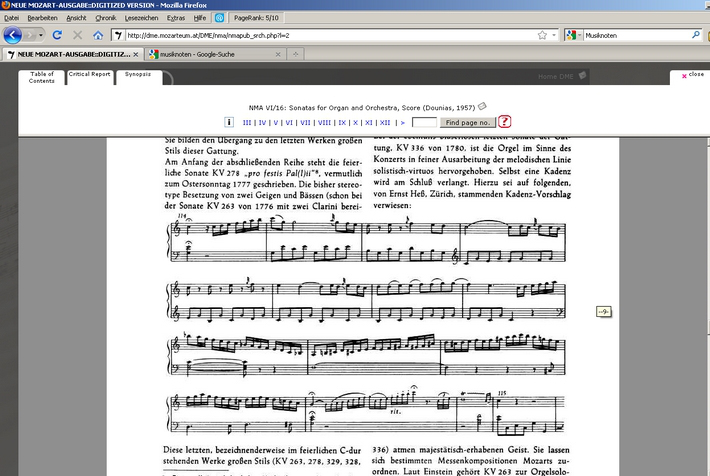Go to page XII link
710x476 pixels.
pyautogui.click(x=385, y=122)
